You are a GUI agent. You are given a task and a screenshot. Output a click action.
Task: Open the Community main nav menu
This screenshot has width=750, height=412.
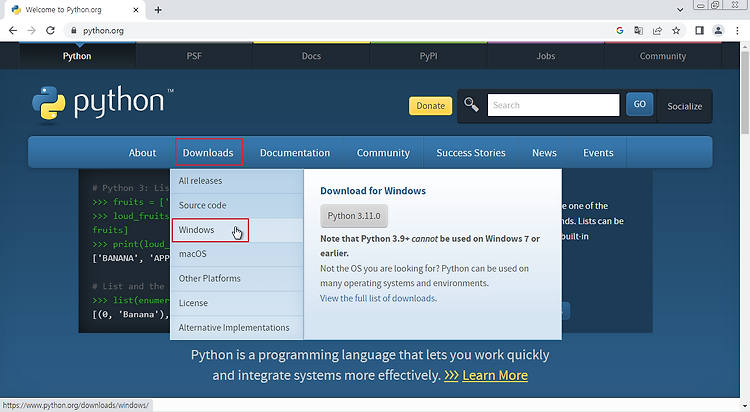tap(383, 153)
